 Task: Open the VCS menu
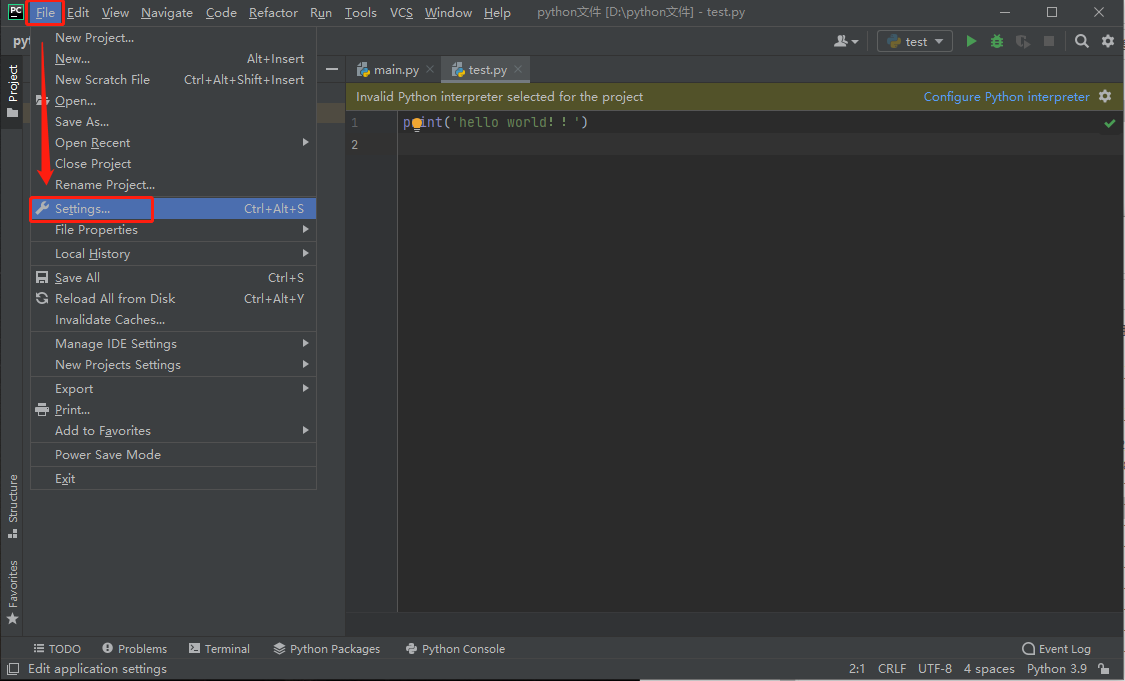tap(401, 12)
